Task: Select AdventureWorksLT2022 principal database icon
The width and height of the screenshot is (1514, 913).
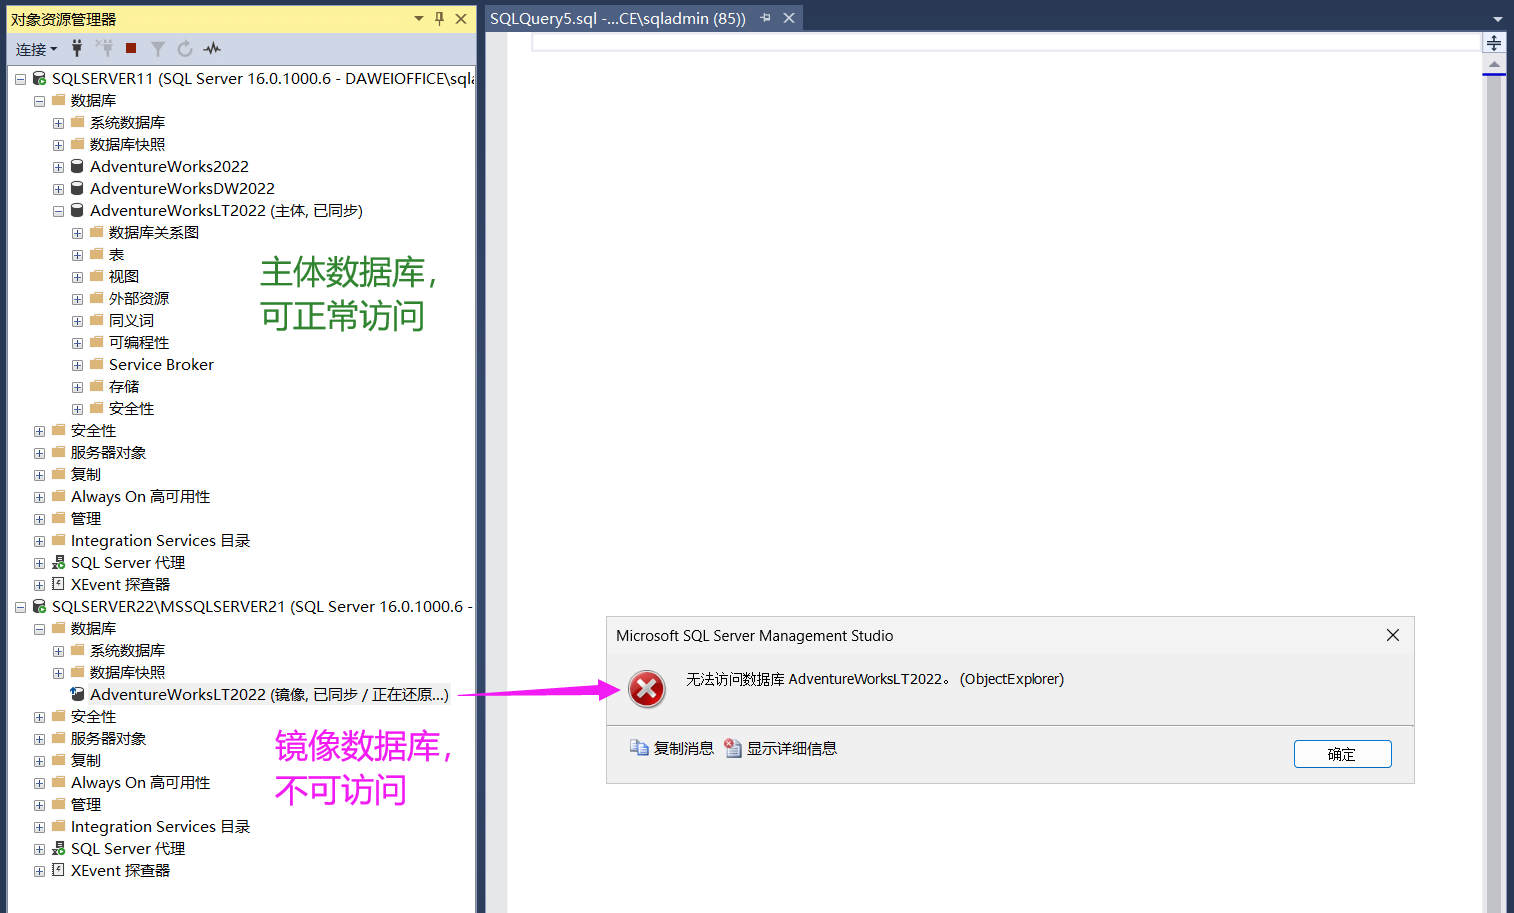Action: click(77, 210)
